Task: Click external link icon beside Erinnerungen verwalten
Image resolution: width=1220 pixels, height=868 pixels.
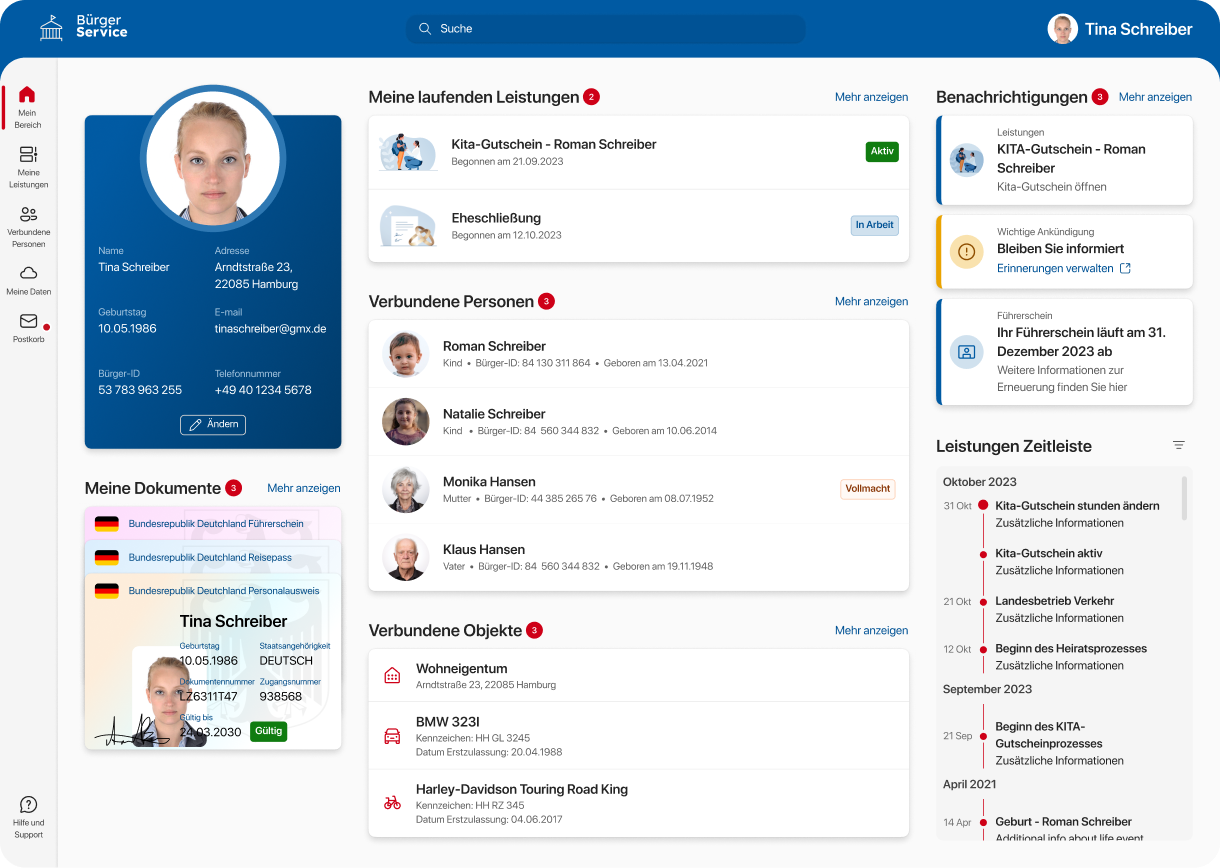Action: (x=1125, y=268)
